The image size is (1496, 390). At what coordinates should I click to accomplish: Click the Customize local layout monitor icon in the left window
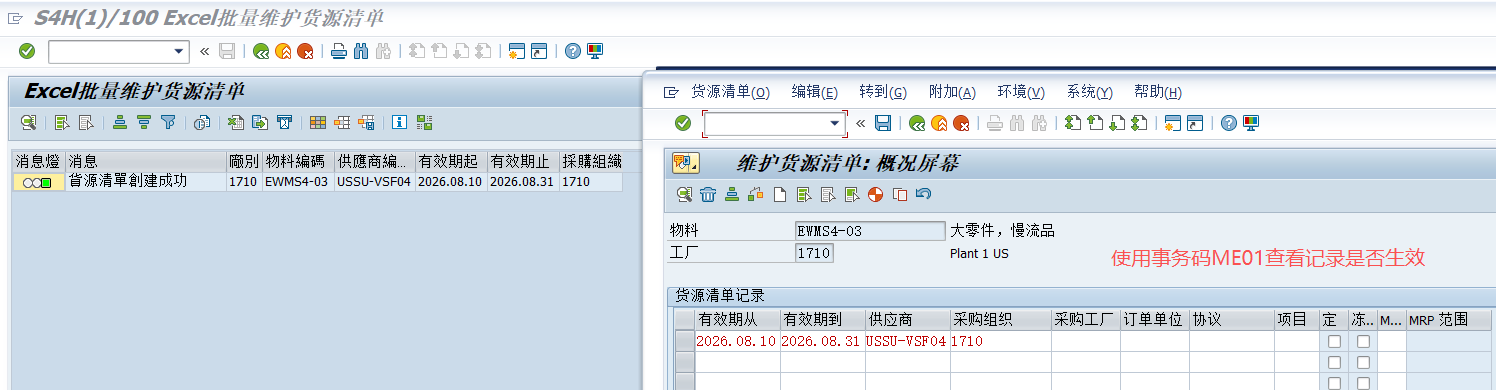594,51
